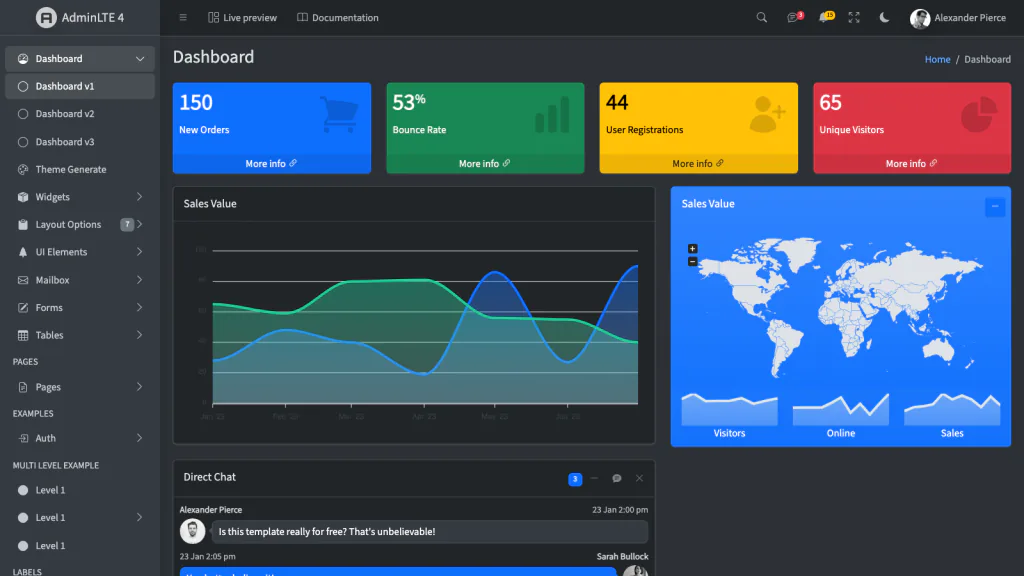Click More info on User Registrations card
Screen dimensions: 1024x576
coord(698,163)
